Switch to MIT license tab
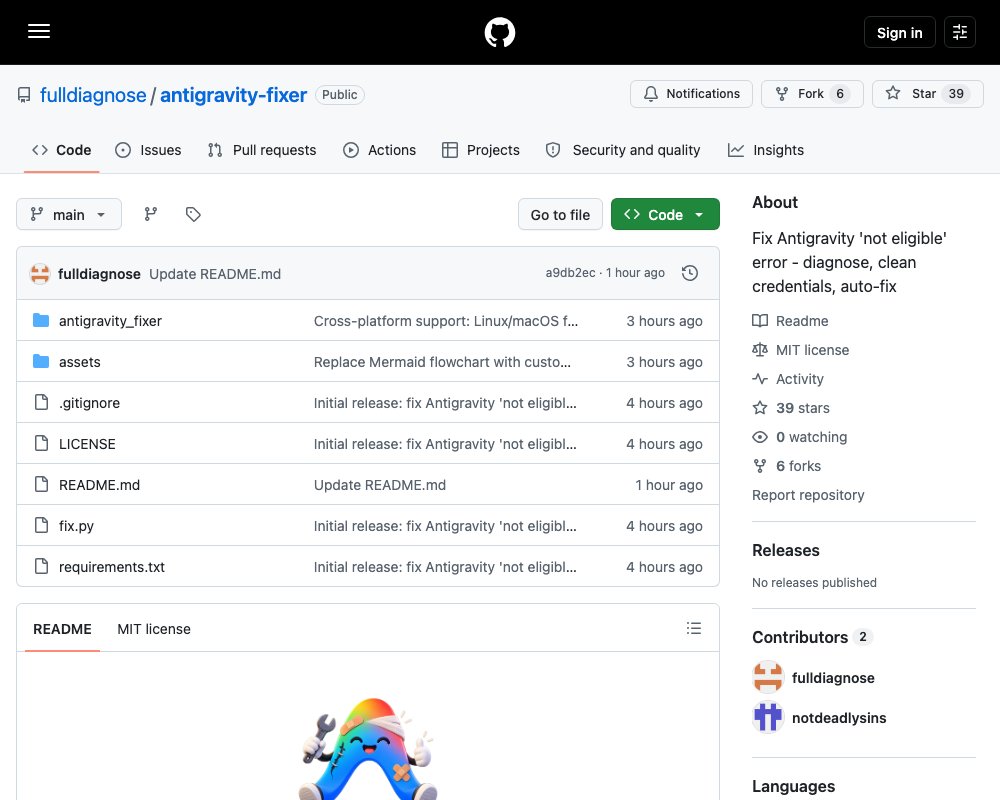1000x800 pixels. [154, 629]
